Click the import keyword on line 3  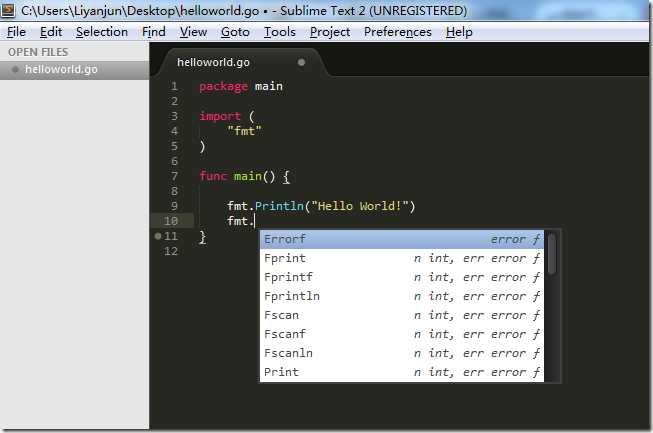point(220,116)
